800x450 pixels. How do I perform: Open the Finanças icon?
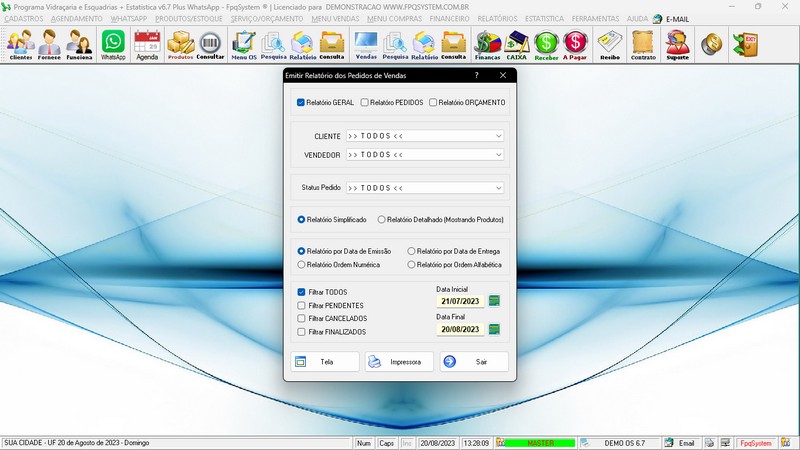point(487,45)
